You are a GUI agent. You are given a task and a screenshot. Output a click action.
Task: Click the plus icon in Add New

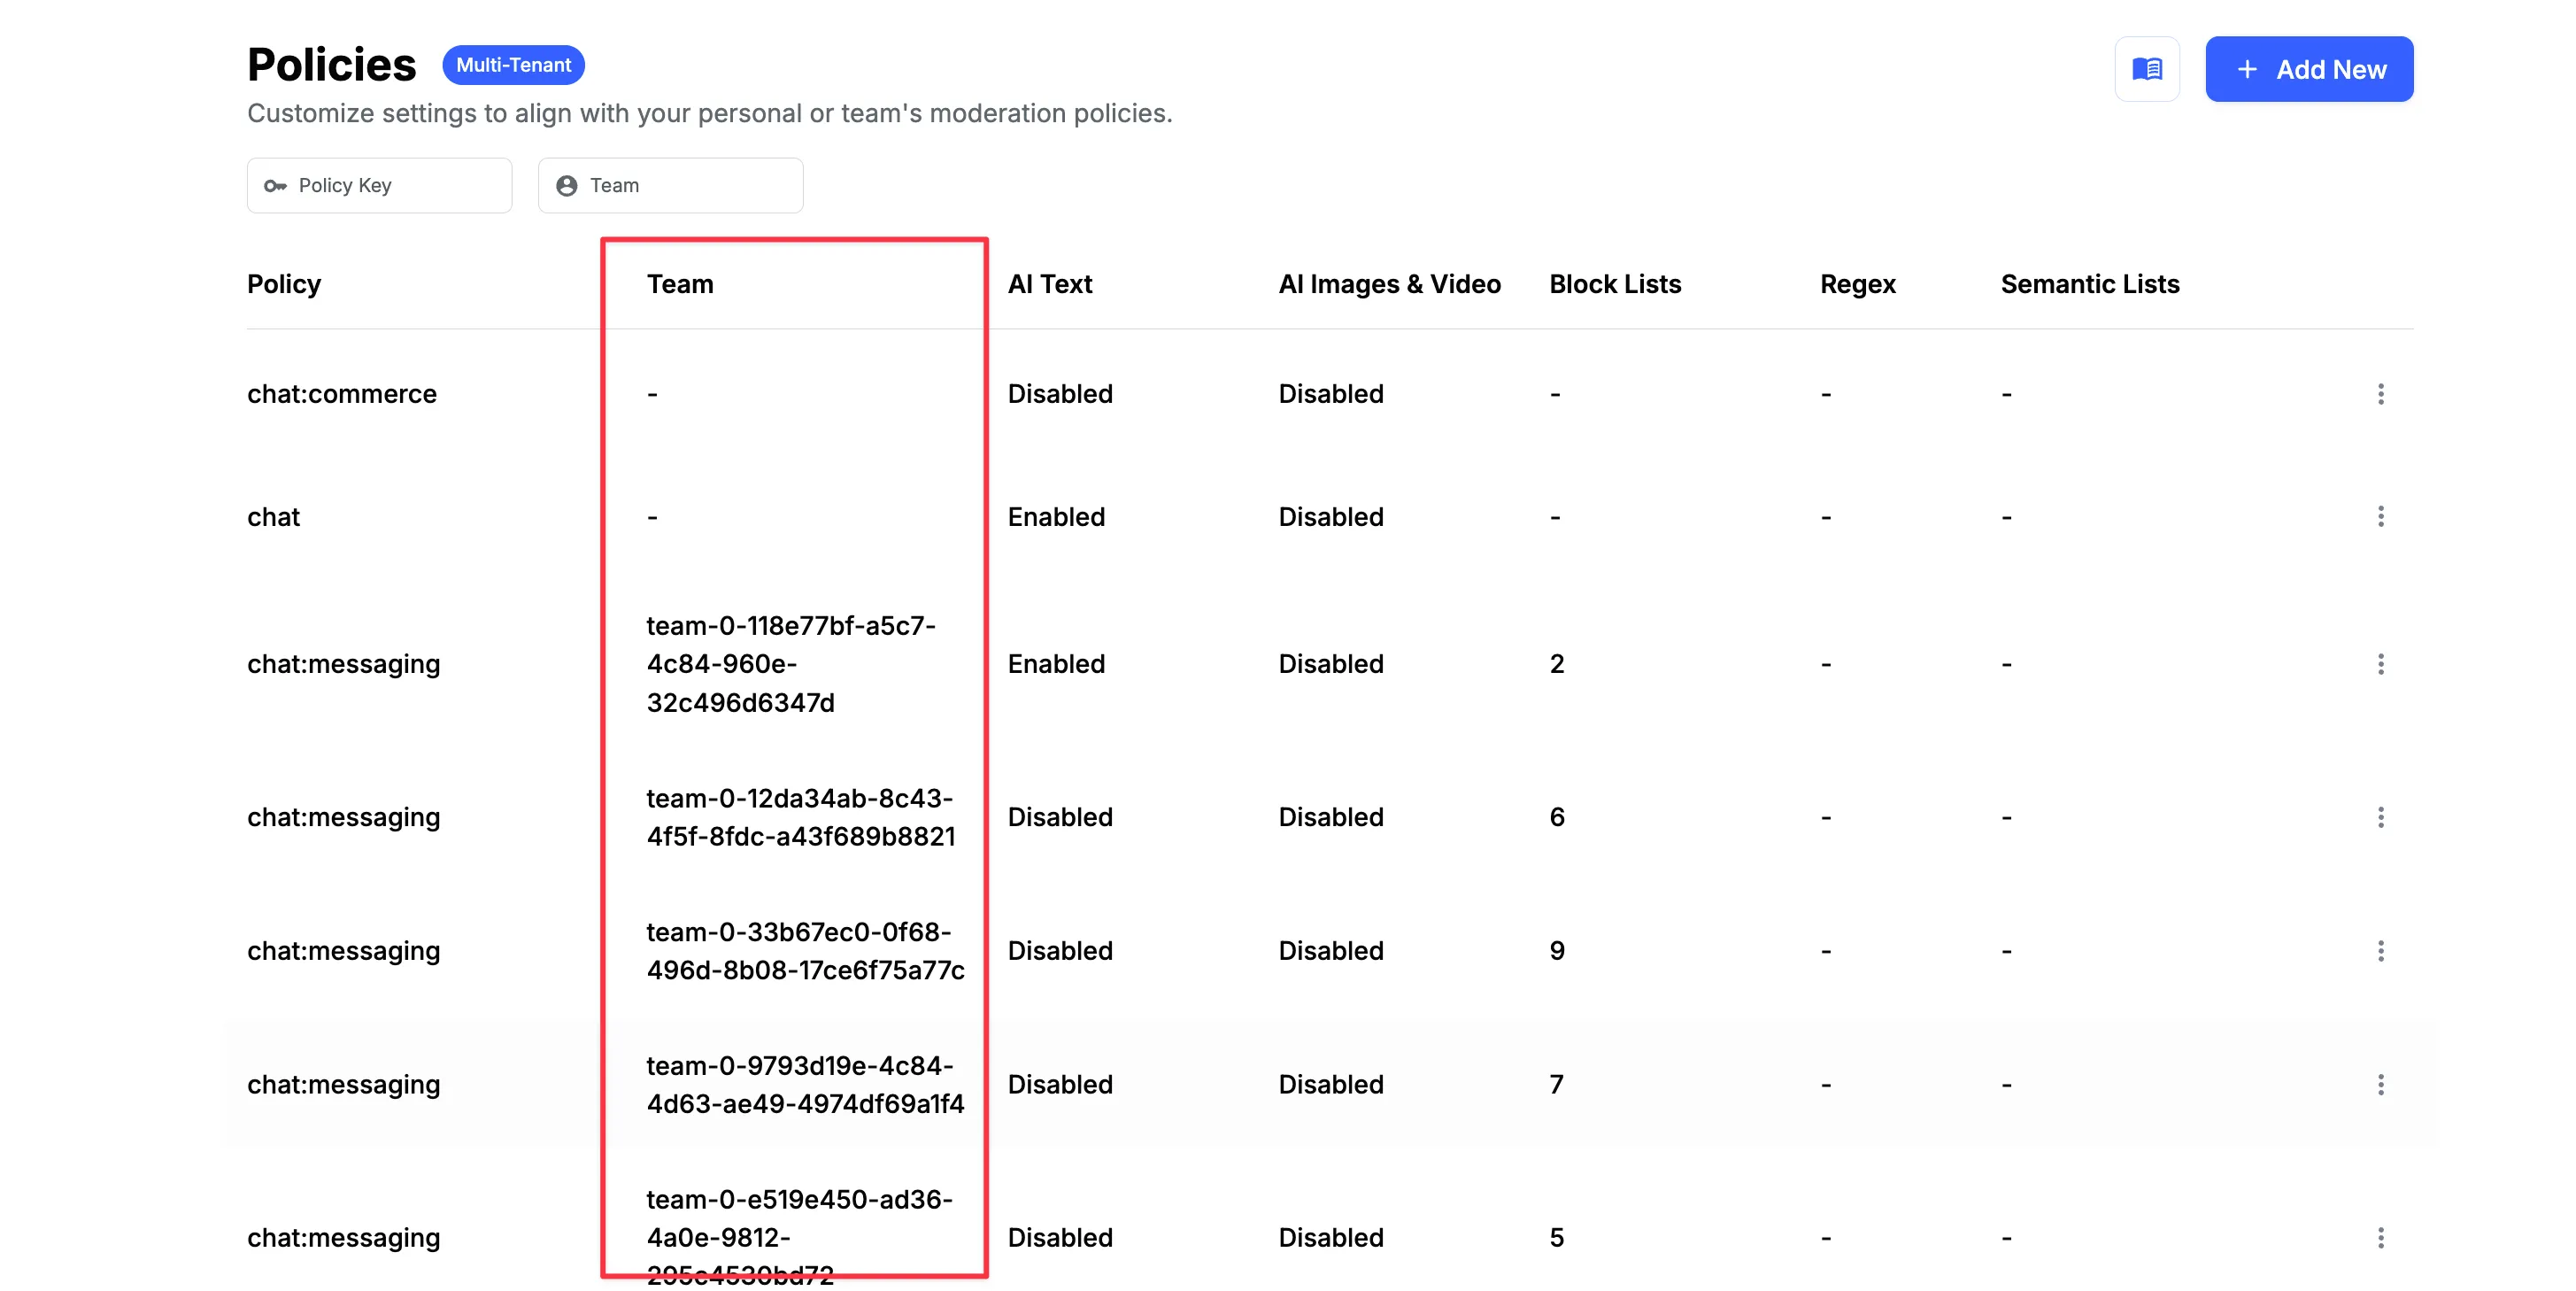(x=2247, y=69)
